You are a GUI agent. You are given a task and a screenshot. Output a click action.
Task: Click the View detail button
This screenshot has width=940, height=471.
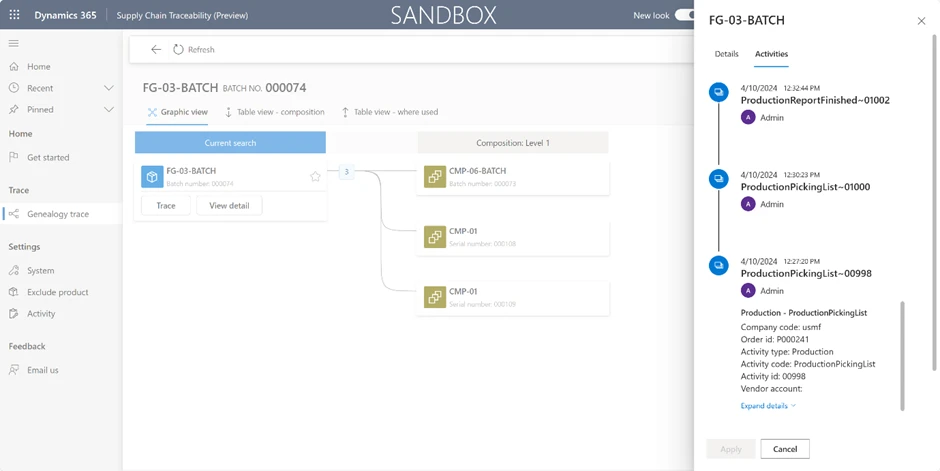coord(229,205)
